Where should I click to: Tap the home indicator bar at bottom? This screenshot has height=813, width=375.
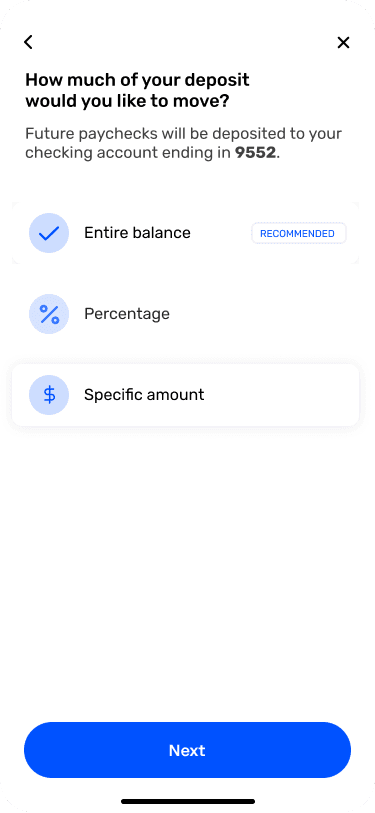tap(188, 801)
